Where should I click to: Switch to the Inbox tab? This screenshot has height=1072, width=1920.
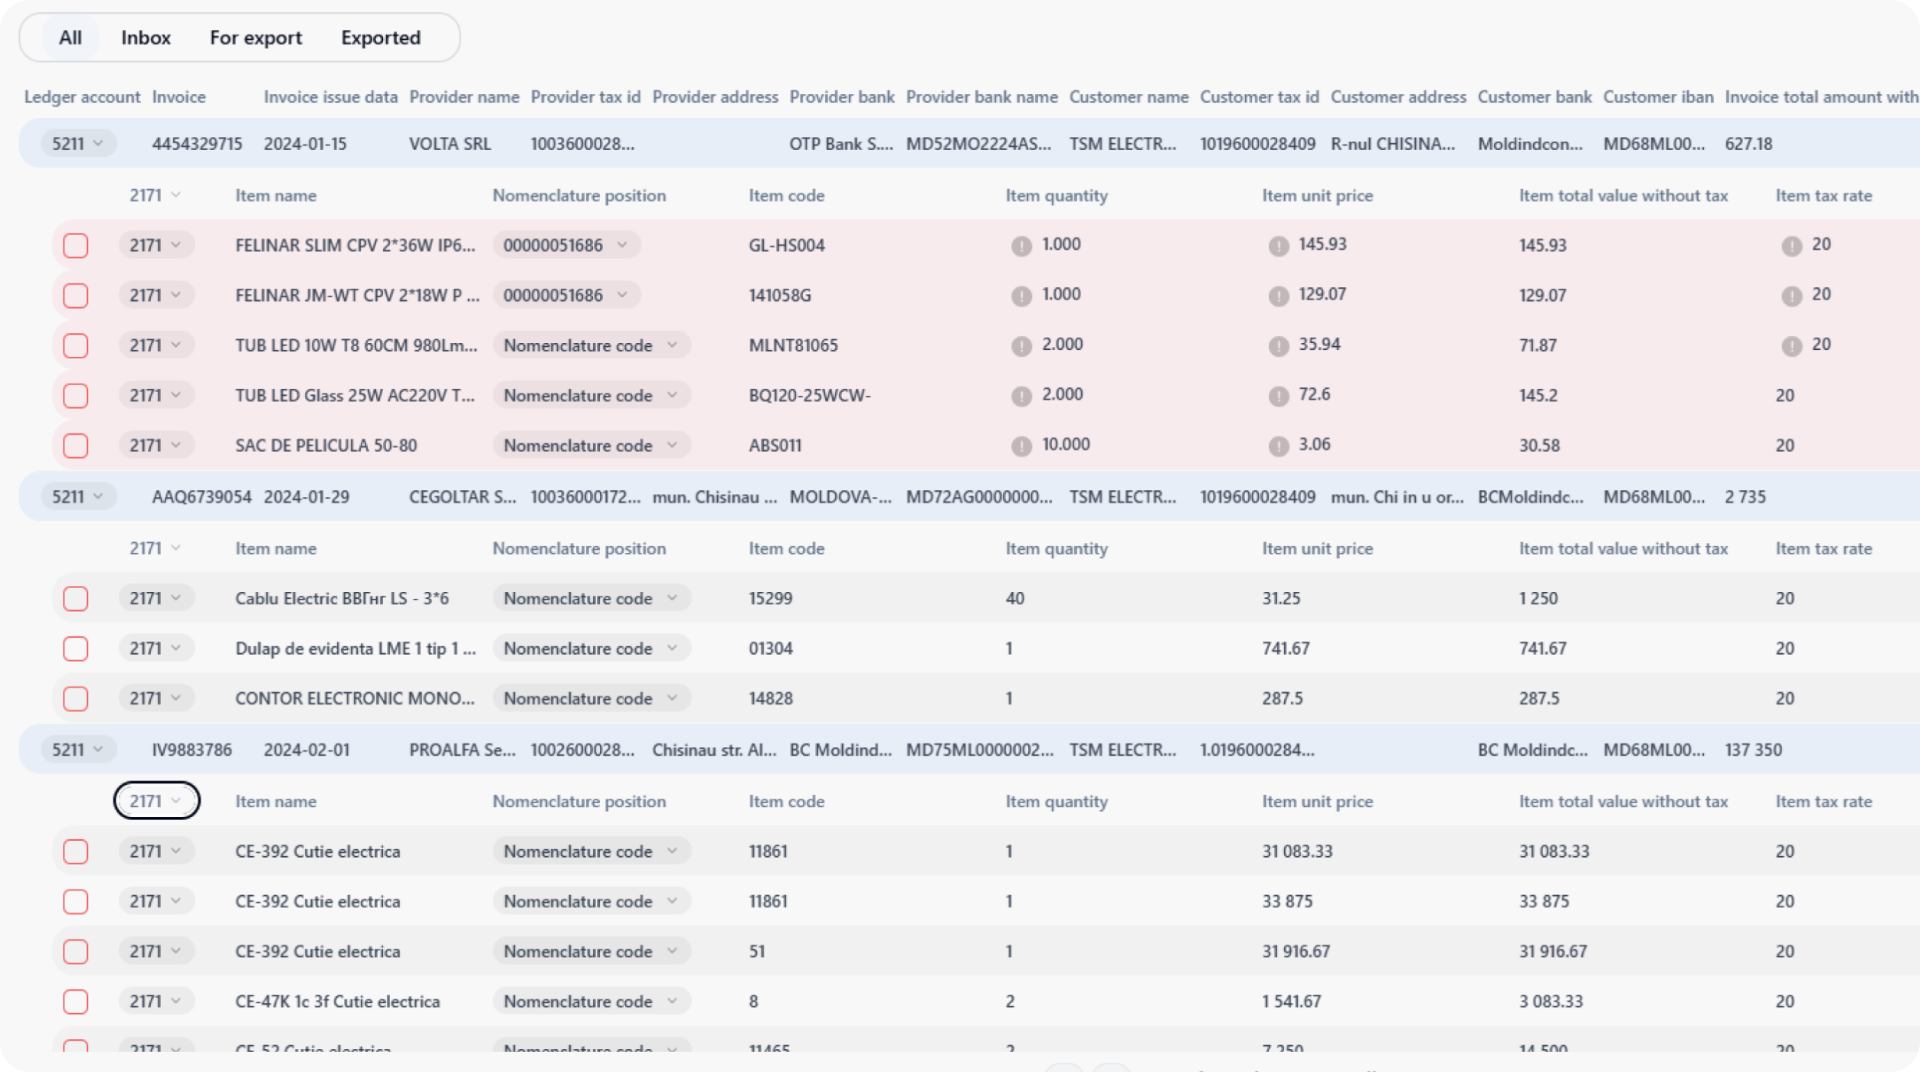click(146, 37)
